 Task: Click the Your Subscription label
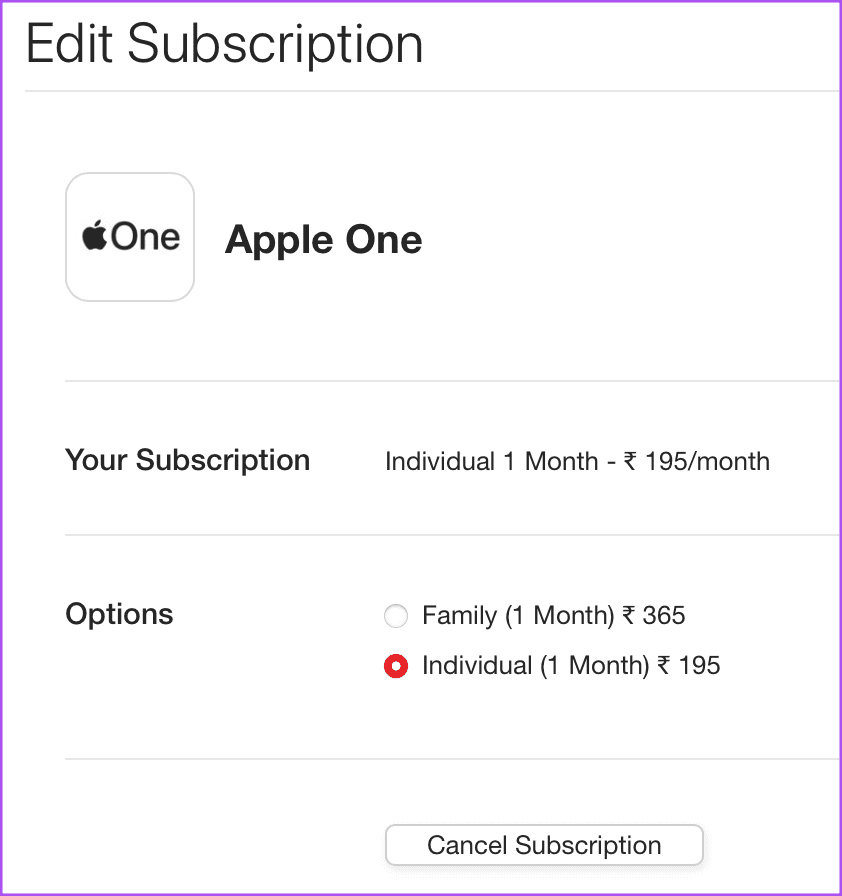pos(187,460)
